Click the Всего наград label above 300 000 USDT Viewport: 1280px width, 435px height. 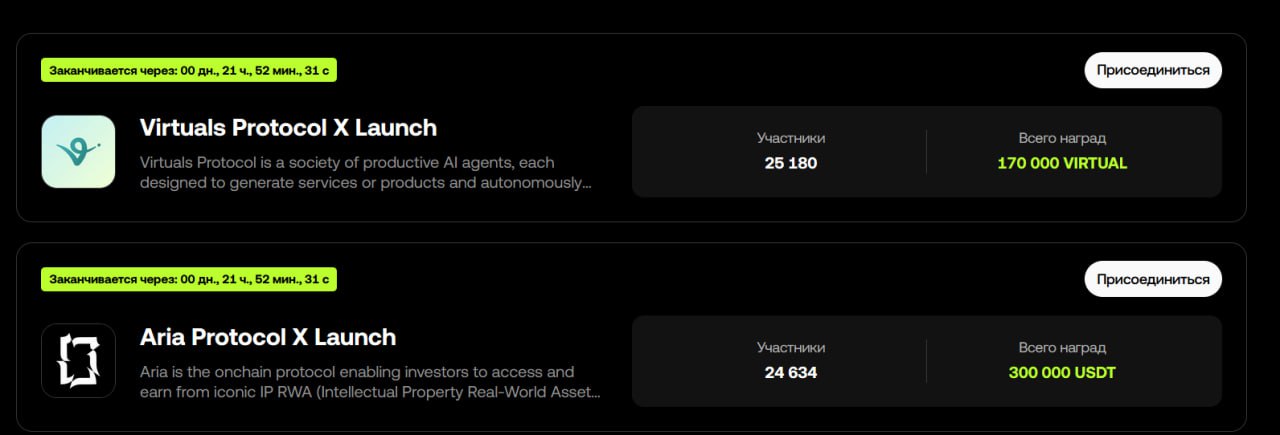1062,348
